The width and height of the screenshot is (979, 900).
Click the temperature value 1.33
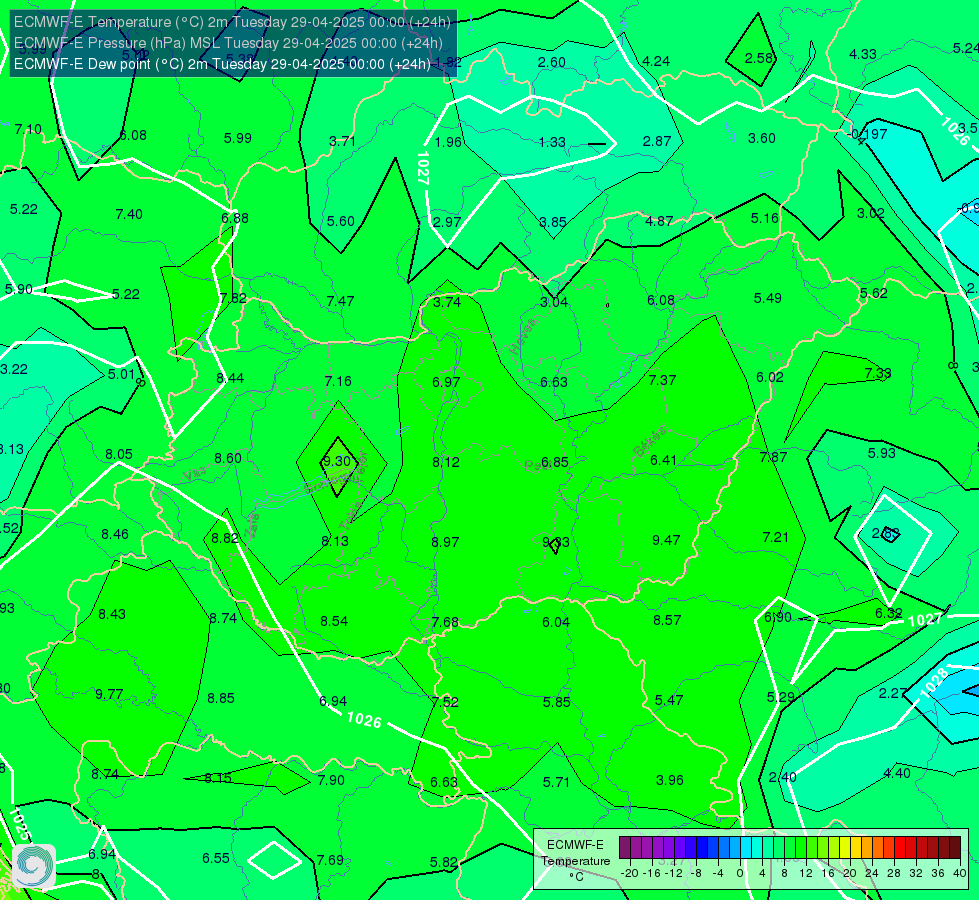click(552, 142)
